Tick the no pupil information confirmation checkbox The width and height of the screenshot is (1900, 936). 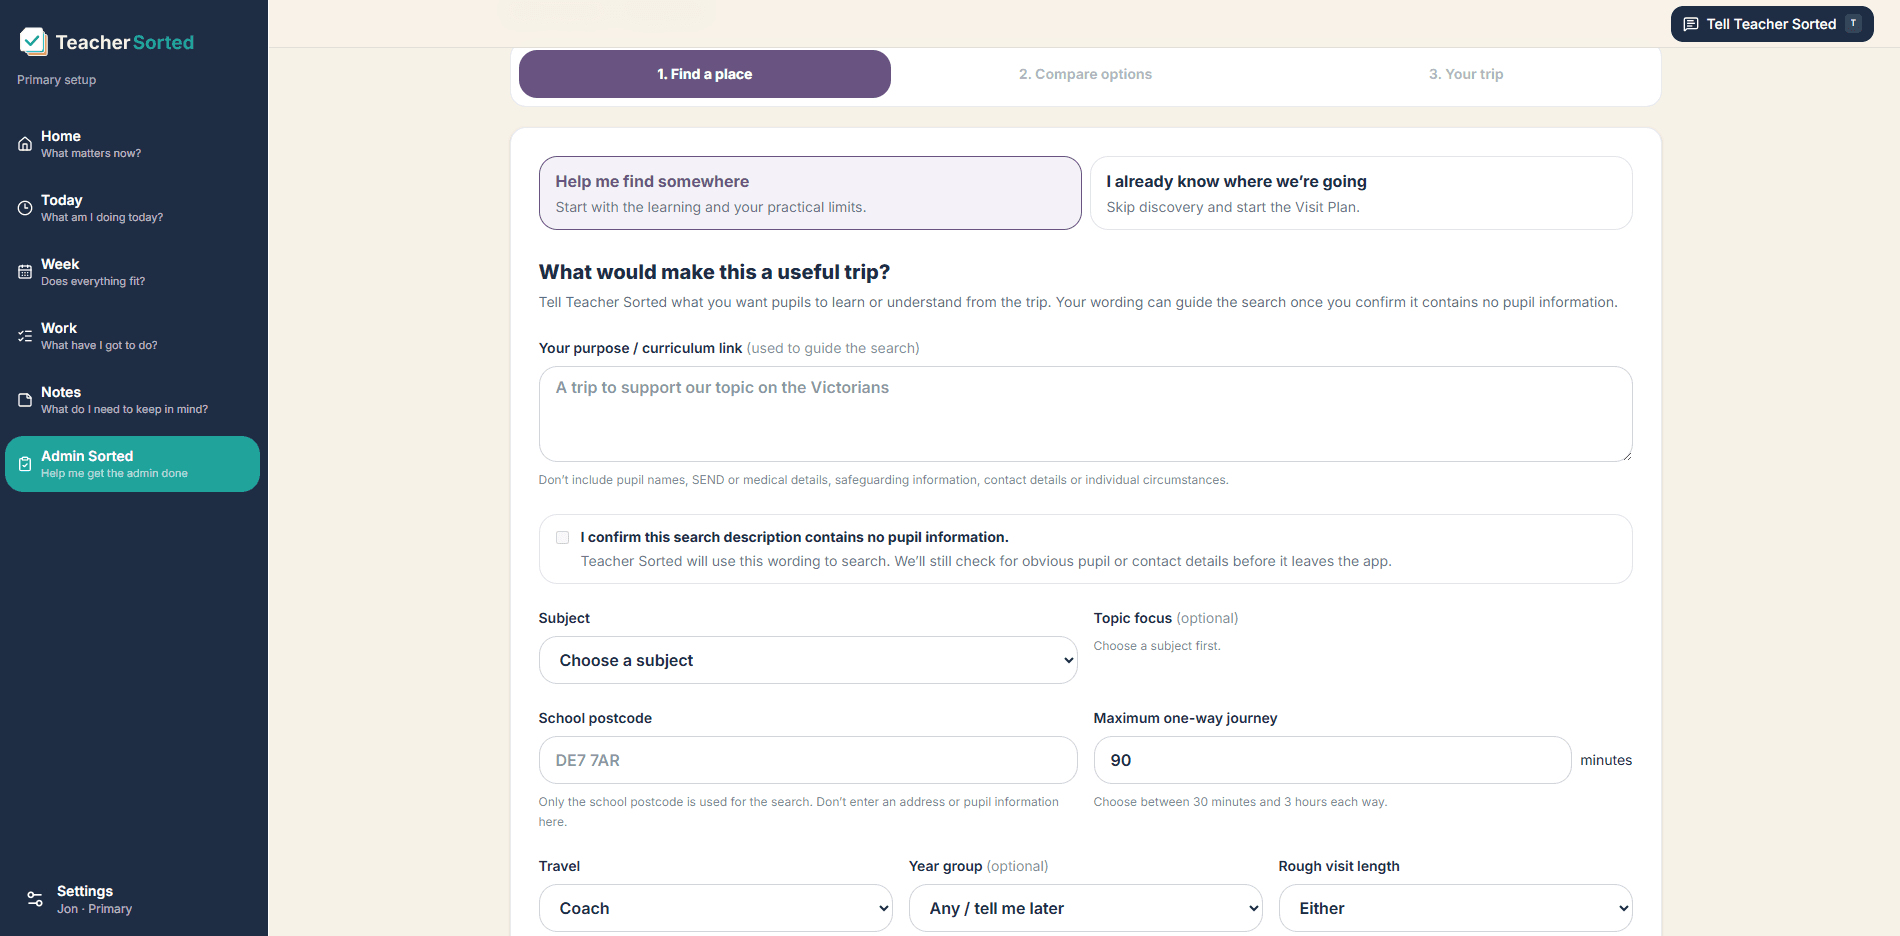tap(562, 537)
